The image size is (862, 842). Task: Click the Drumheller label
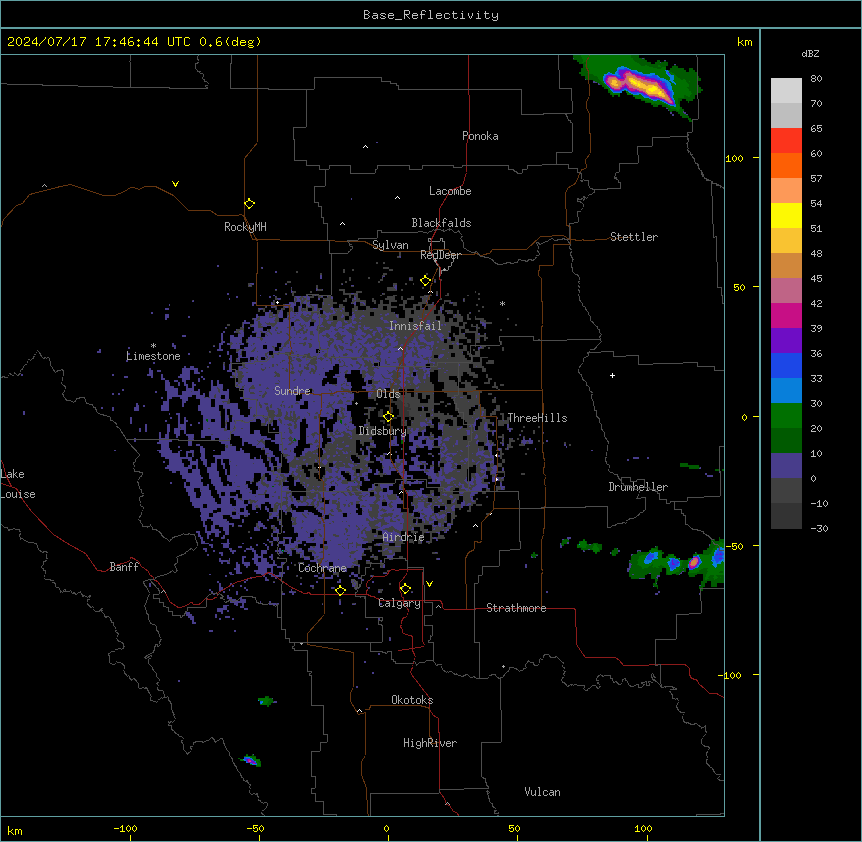coord(638,487)
